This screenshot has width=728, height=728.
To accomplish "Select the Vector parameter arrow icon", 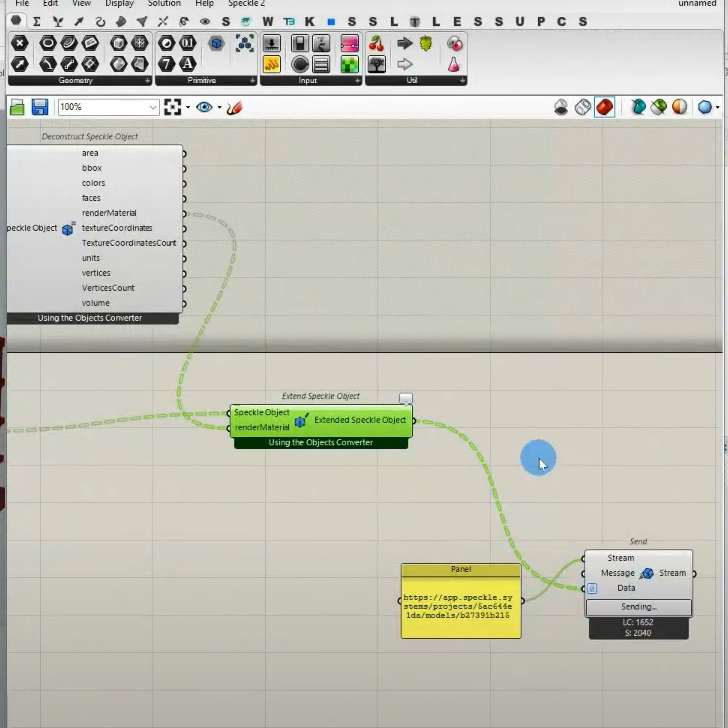I will tap(20, 64).
